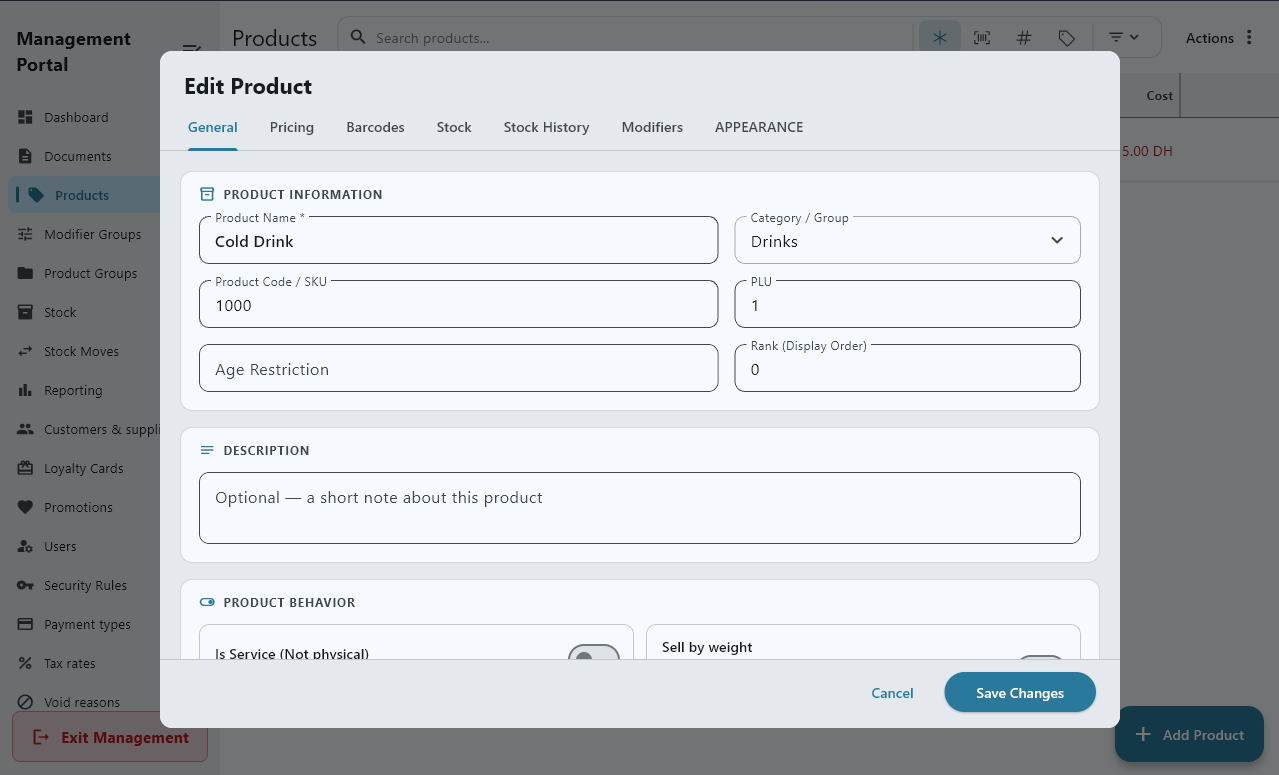The image size is (1279, 775).
Task: Click the Products tag icon in the sidebar
Action: point(36,195)
